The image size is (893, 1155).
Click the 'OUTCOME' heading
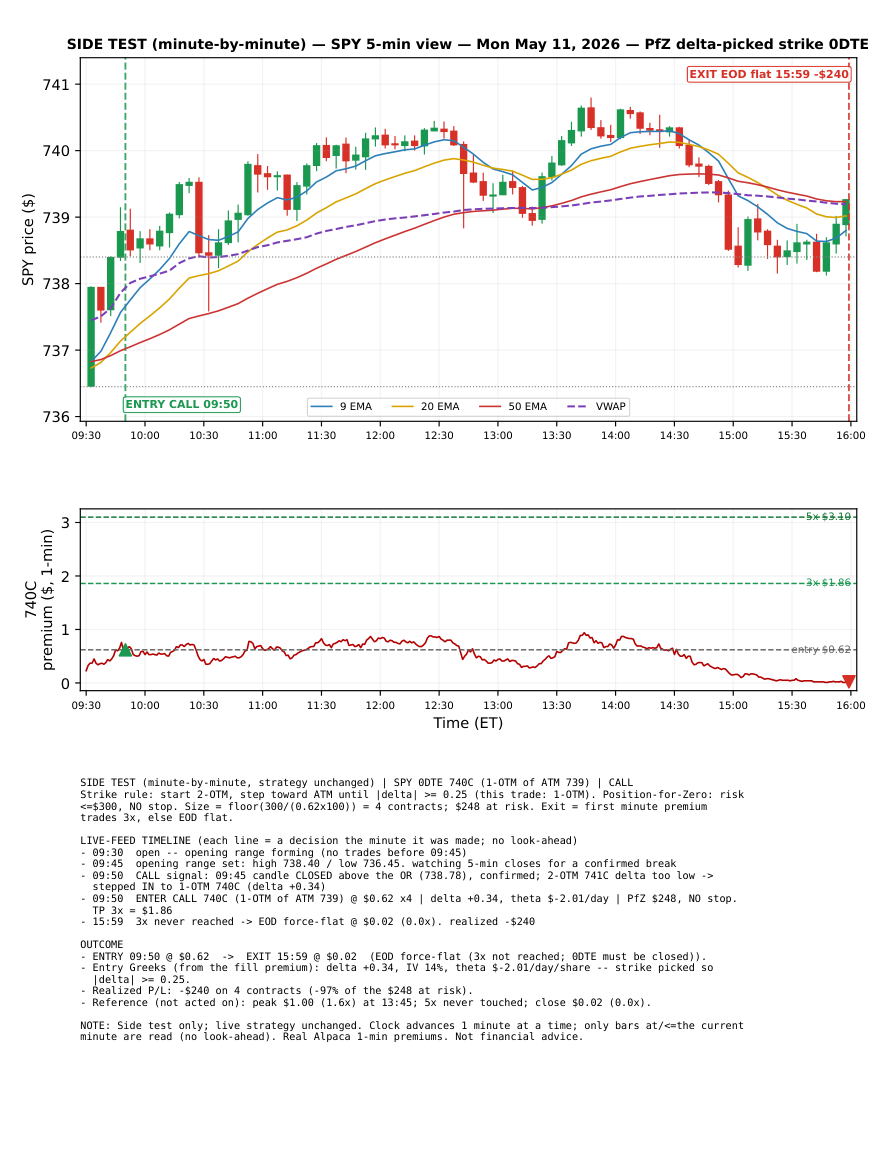102,944
